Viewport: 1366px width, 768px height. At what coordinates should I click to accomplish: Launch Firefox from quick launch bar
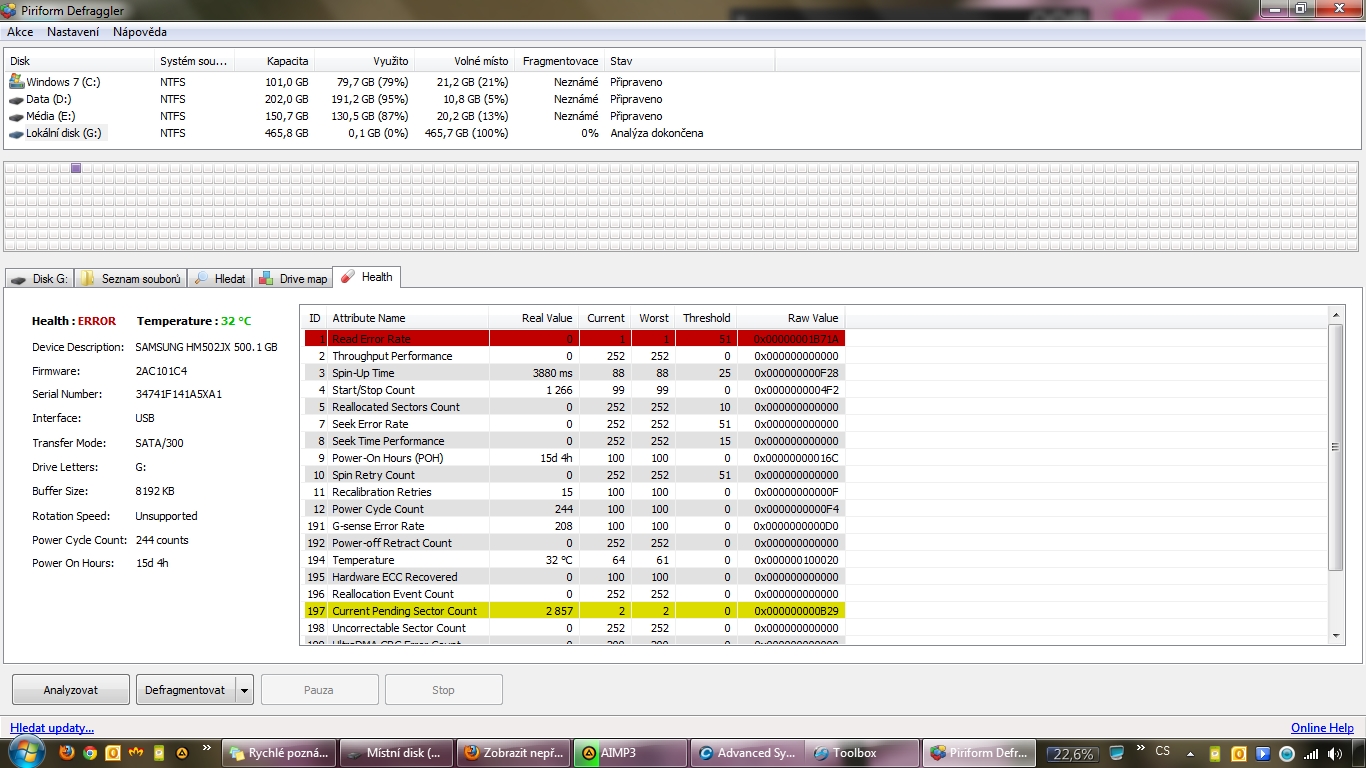coord(67,753)
